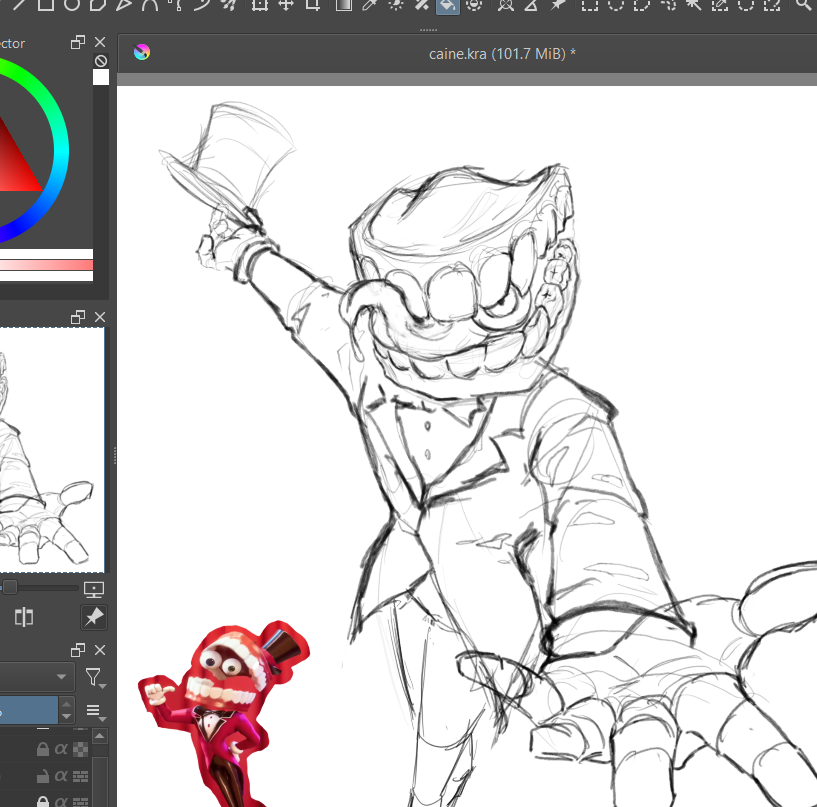Open the layer filter funnel menu
Viewport: 817px width, 807px height.
95,677
